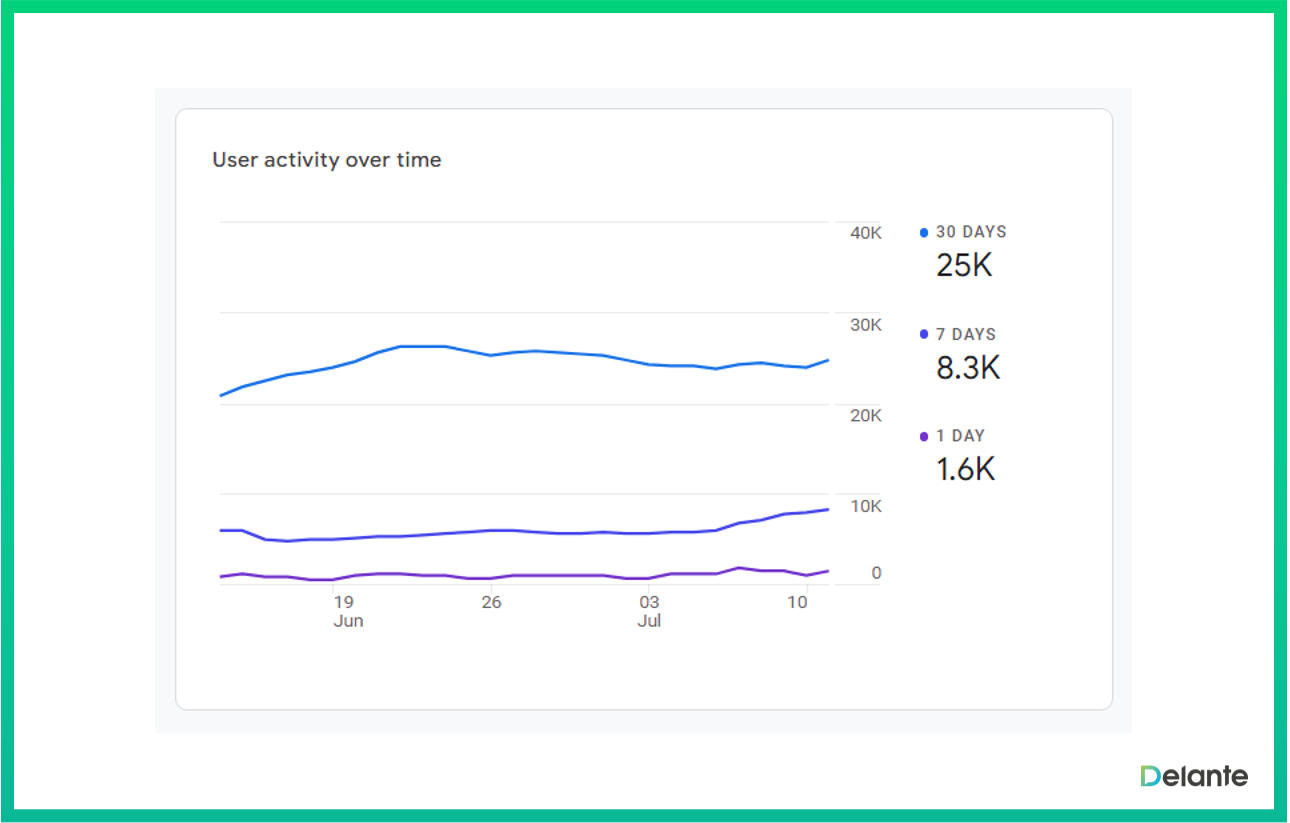Open the Delante logo
Viewport: 1290px width, 823px height.
click(1194, 776)
